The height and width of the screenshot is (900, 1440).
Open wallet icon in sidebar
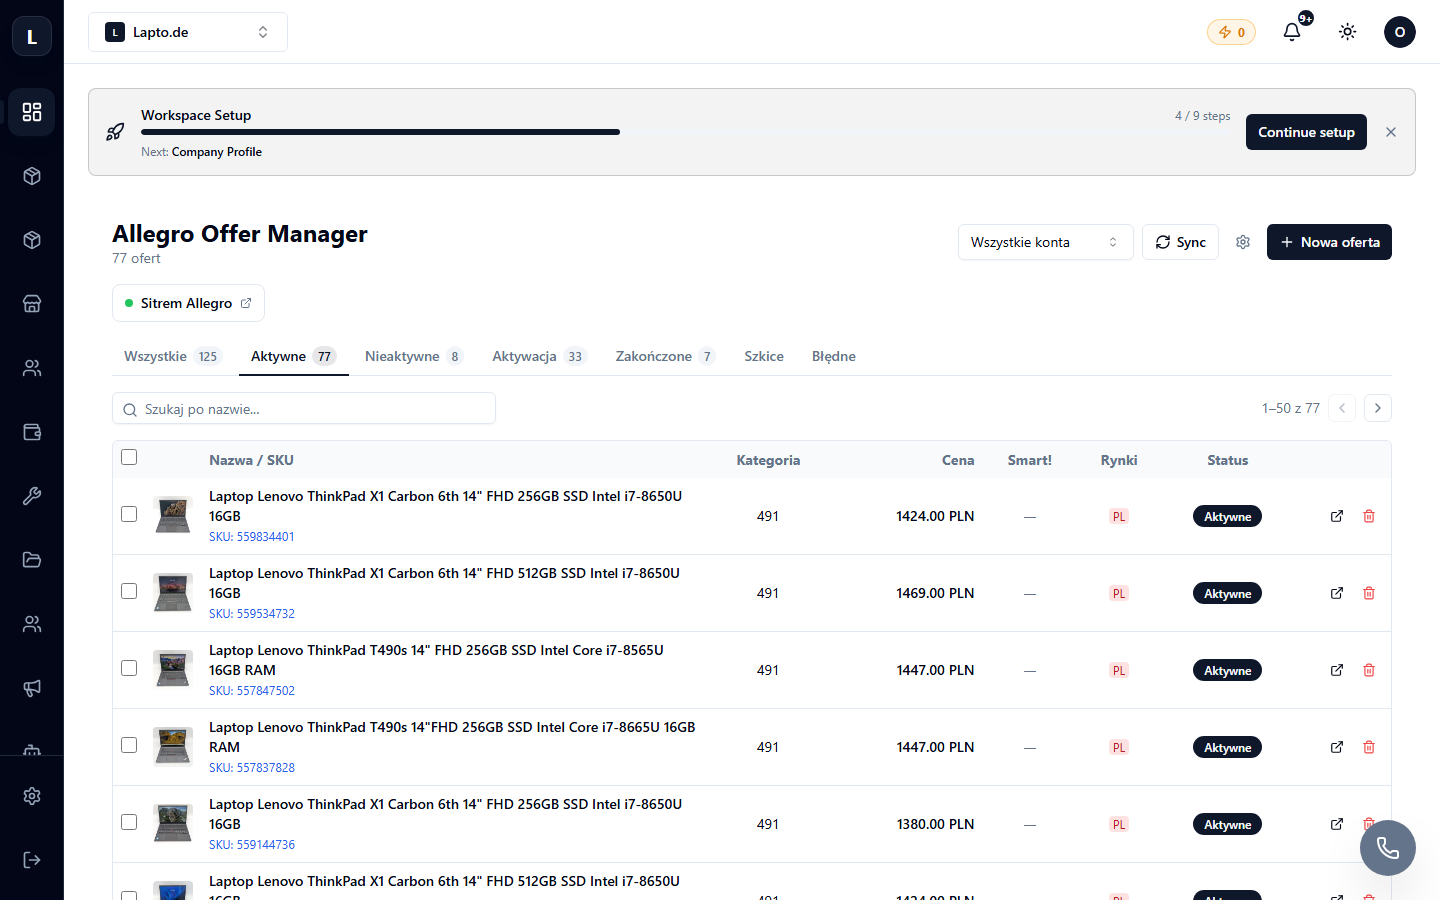pos(32,432)
